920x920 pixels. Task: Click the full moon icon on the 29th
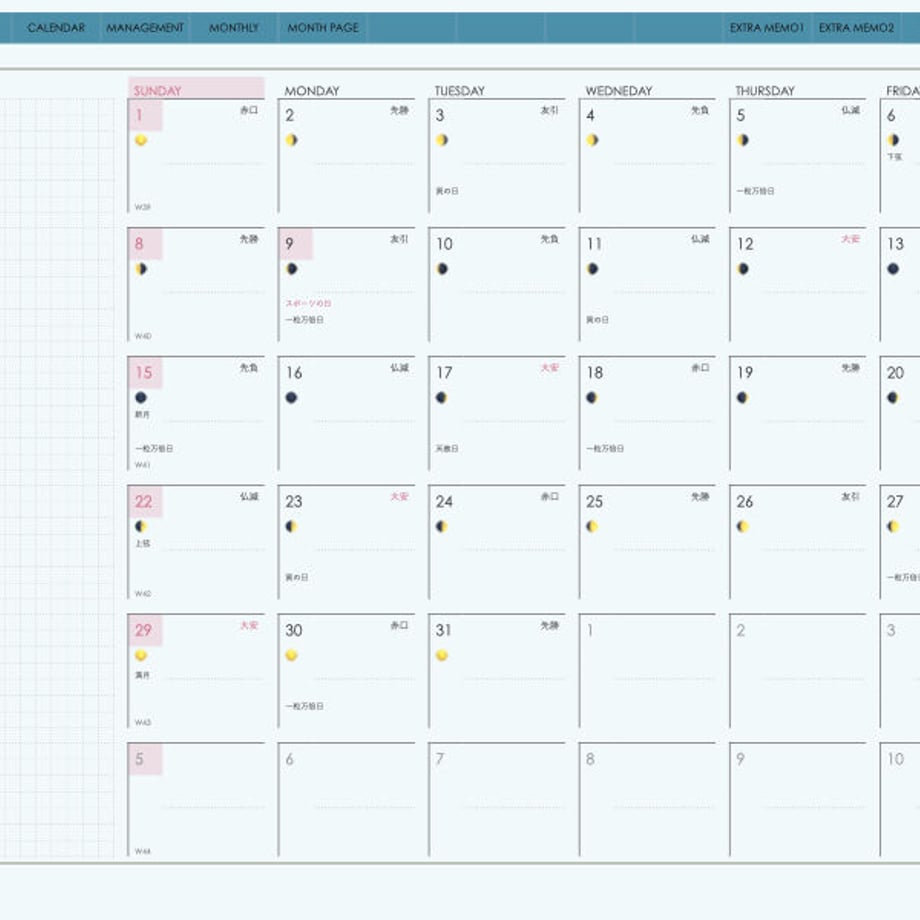141,655
